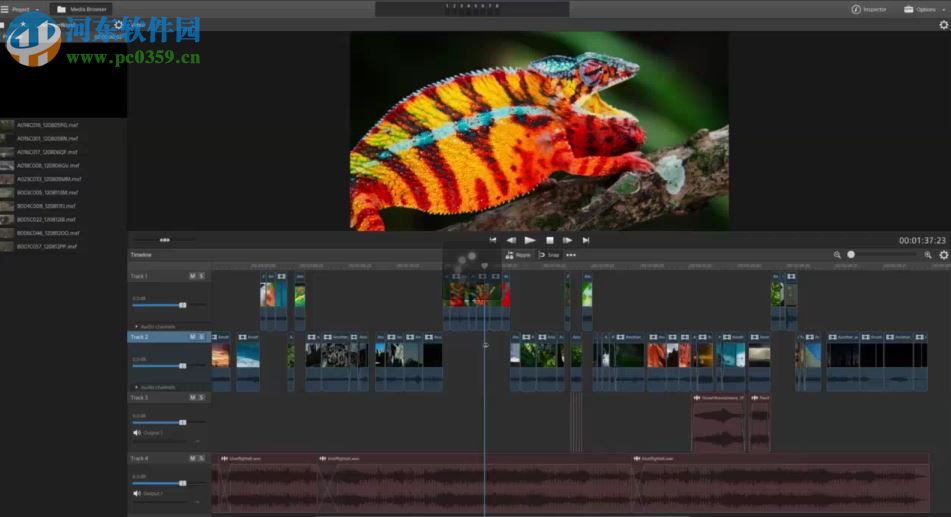Mute Track 2
The width and height of the screenshot is (951, 517).
click(192, 337)
